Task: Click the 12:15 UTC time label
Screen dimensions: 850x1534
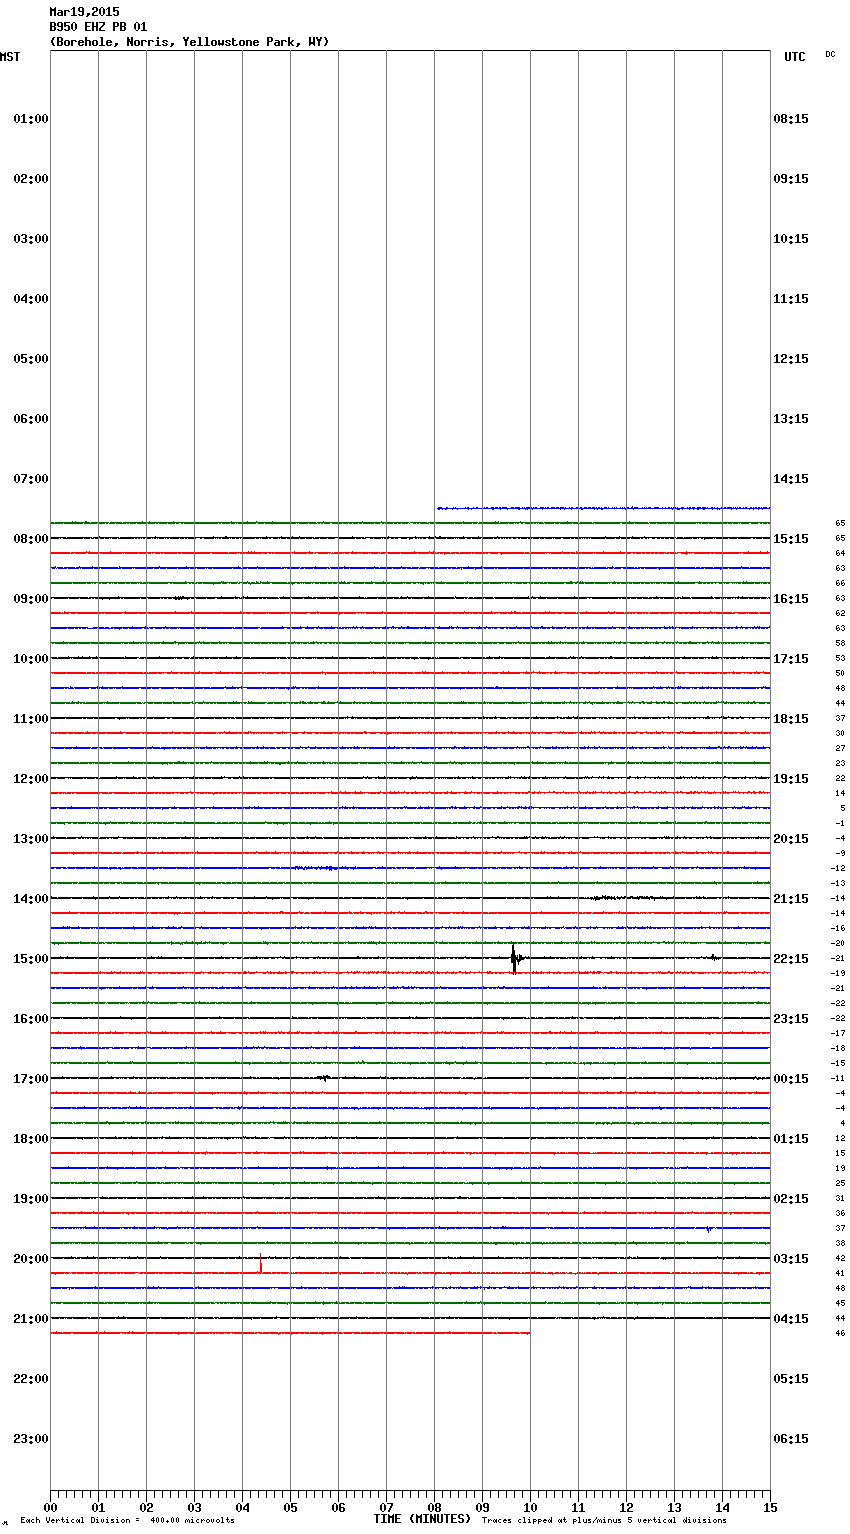Action: pos(791,359)
